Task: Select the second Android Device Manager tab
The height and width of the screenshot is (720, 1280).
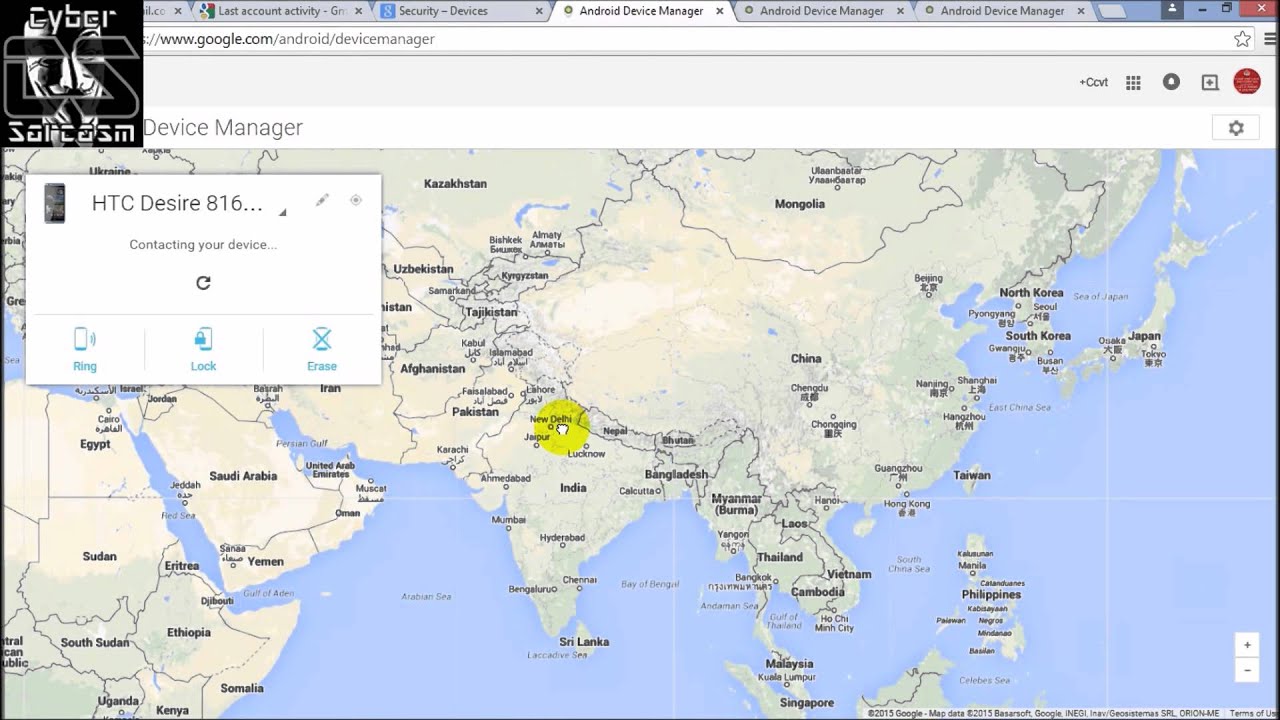Action: coord(822,11)
